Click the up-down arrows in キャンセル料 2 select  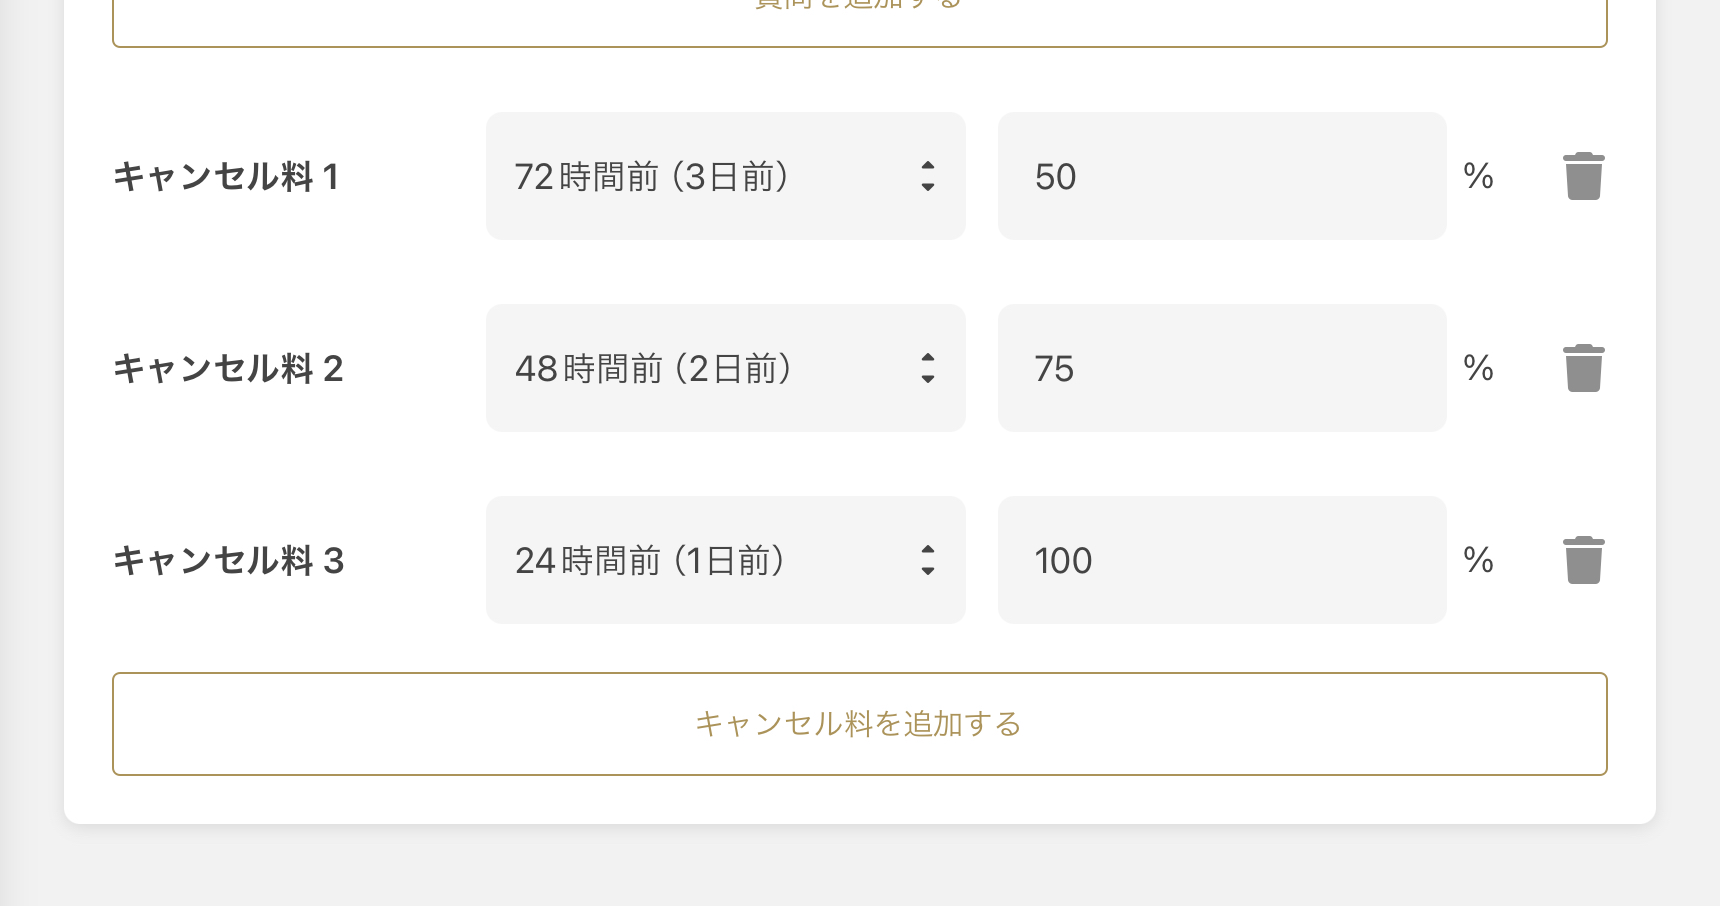click(928, 368)
